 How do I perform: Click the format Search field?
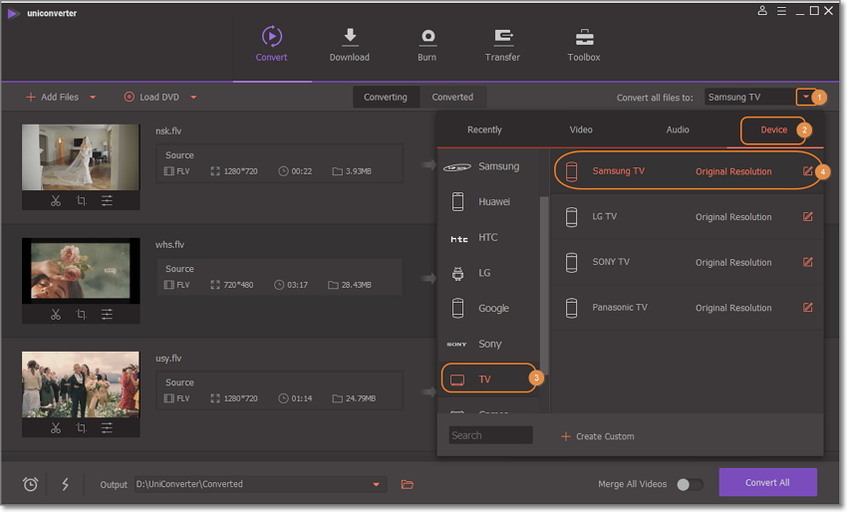click(490, 435)
